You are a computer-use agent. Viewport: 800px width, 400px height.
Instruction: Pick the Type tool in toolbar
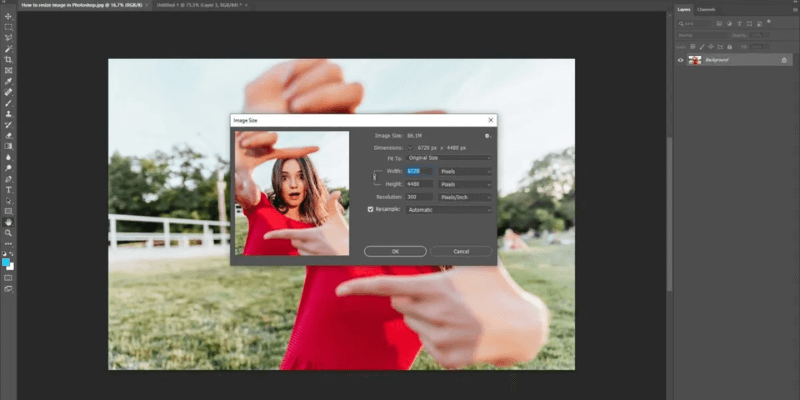[x=8, y=189]
